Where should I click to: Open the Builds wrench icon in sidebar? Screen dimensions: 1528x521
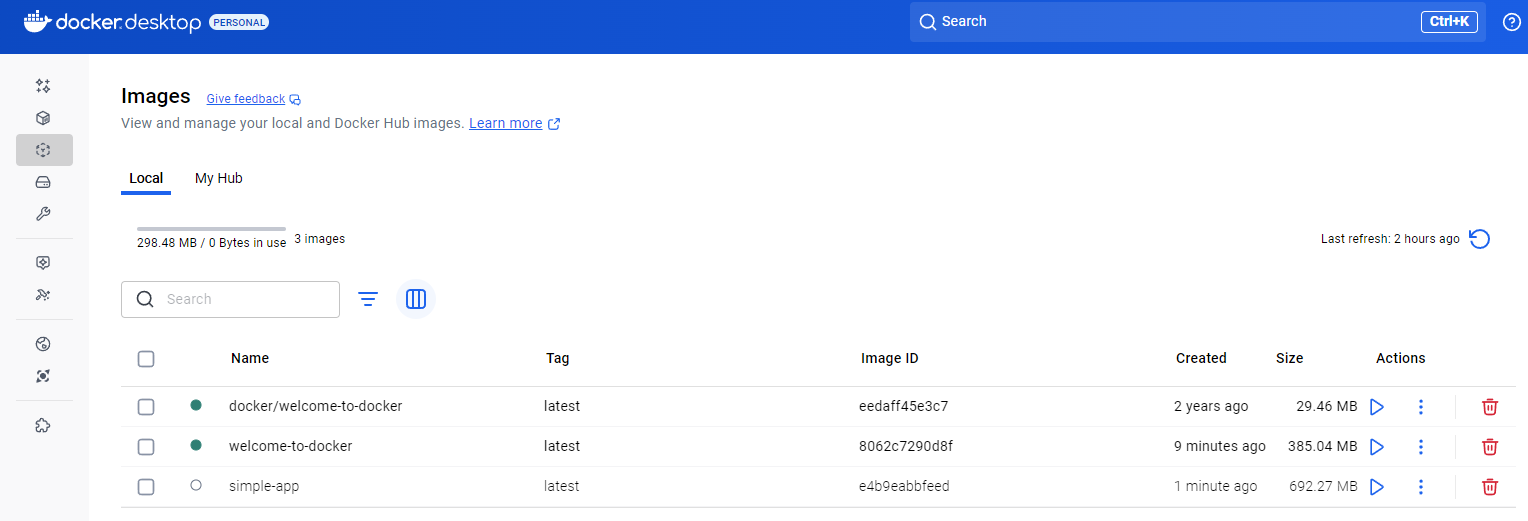coord(43,214)
